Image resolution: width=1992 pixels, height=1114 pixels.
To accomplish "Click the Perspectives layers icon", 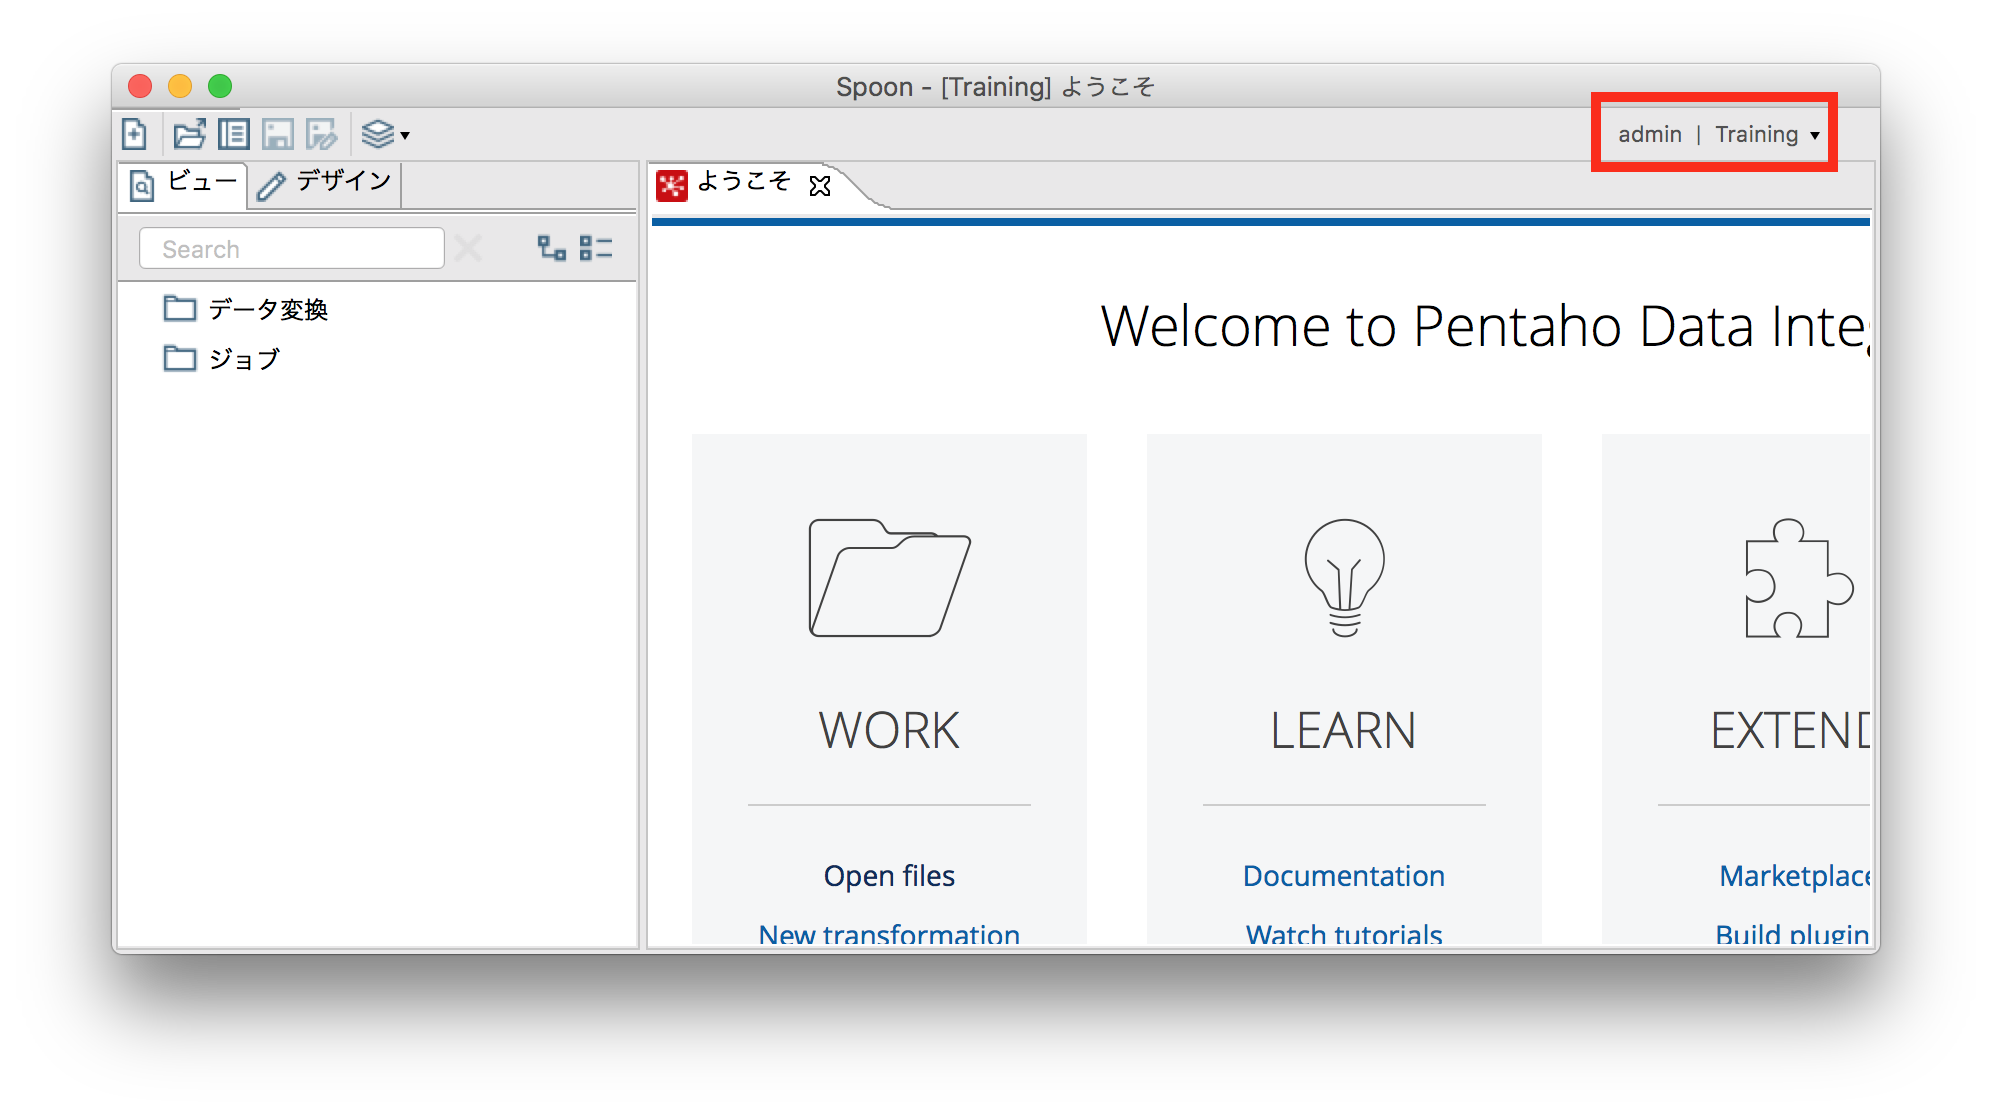I will pos(377,134).
